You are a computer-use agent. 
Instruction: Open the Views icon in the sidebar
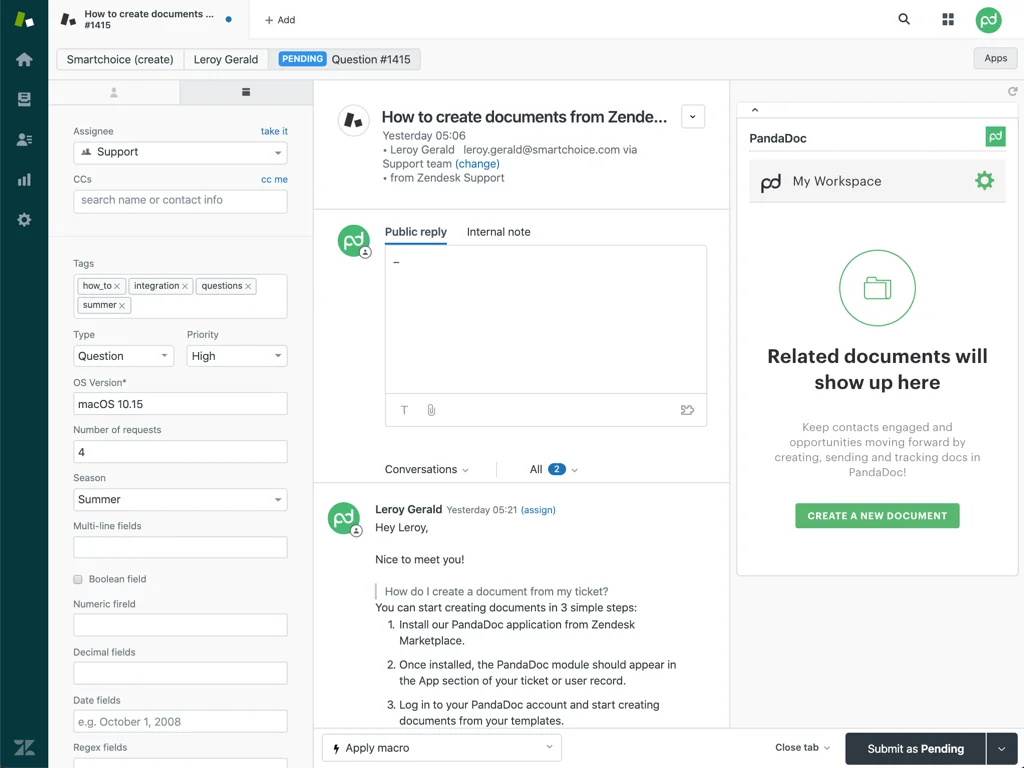[22, 99]
